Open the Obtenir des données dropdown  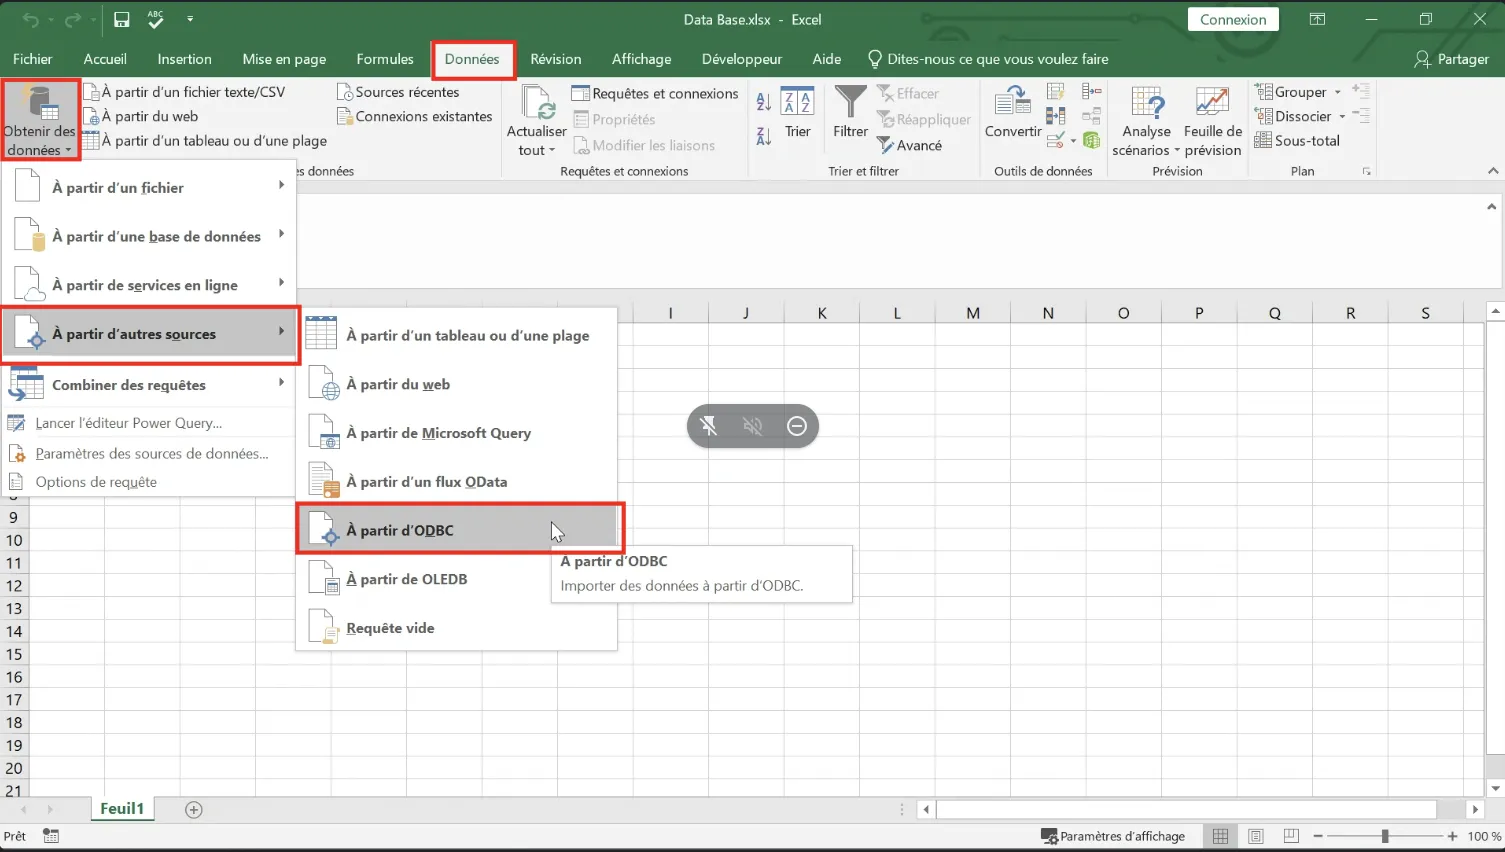[40, 121]
